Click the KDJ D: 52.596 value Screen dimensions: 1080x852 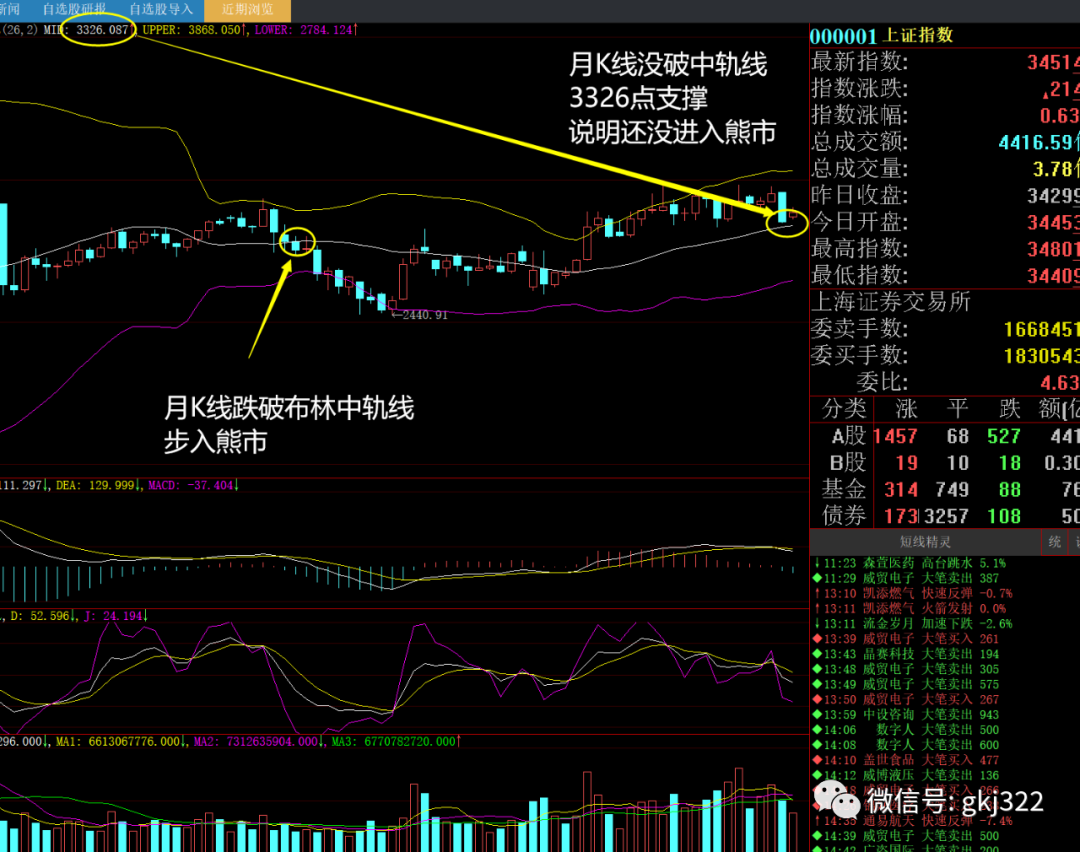[41, 616]
